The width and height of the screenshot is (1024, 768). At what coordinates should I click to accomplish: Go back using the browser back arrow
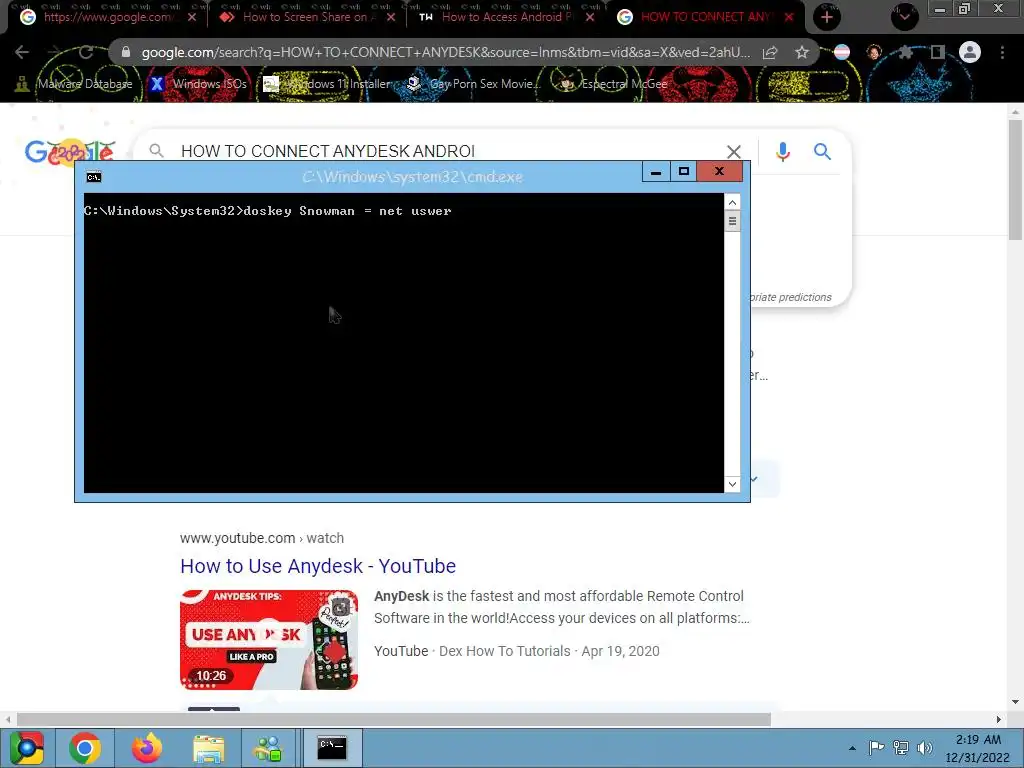point(22,52)
